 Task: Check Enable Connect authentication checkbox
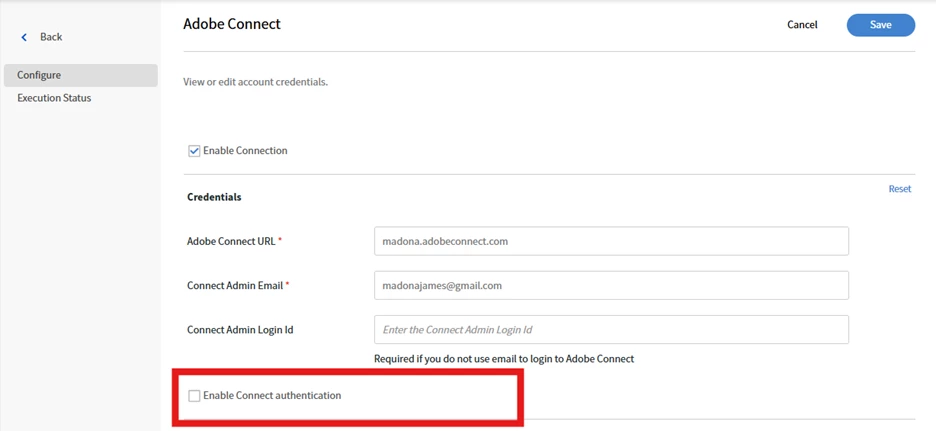tap(194, 396)
